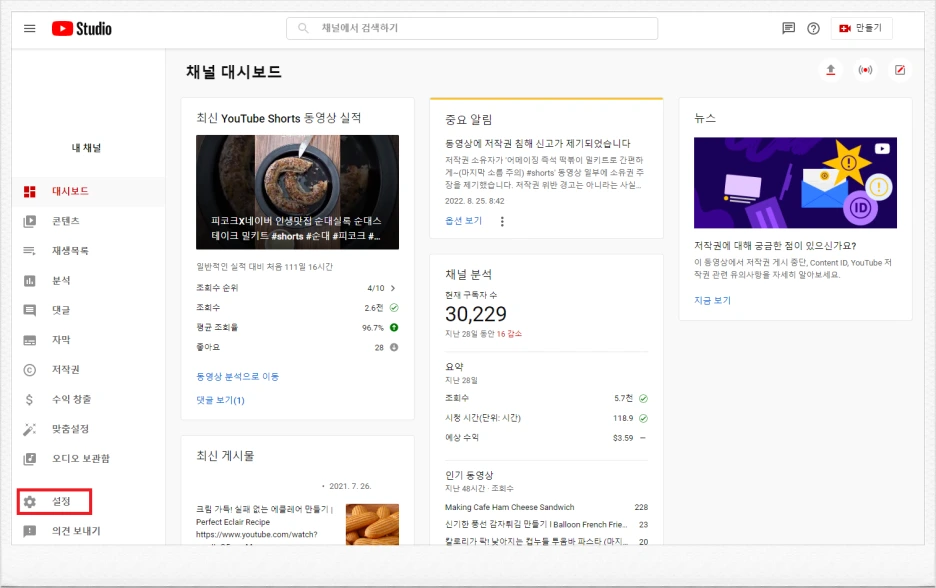Click the 조회수 2.6천 green check icon
936x588 pixels.
(394, 307)
